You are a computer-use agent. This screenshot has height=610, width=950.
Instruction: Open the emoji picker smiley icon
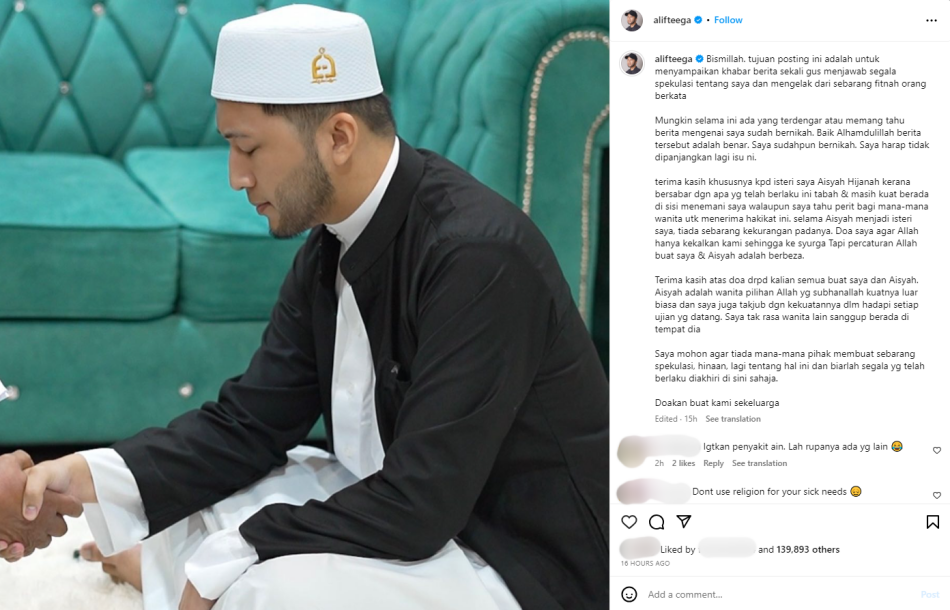[x=629, y=594]
